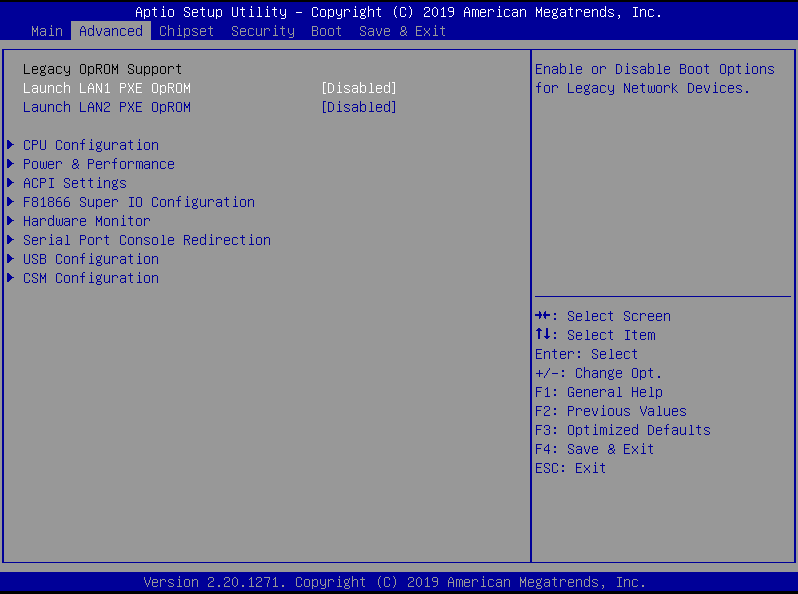Click the arrow beside CPU Configuration
The width and height of the screenshot is (798, 594).
tap(11, 145)
